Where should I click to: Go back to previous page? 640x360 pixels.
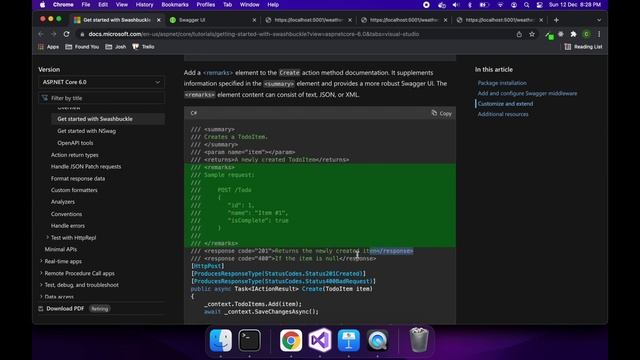41,34
